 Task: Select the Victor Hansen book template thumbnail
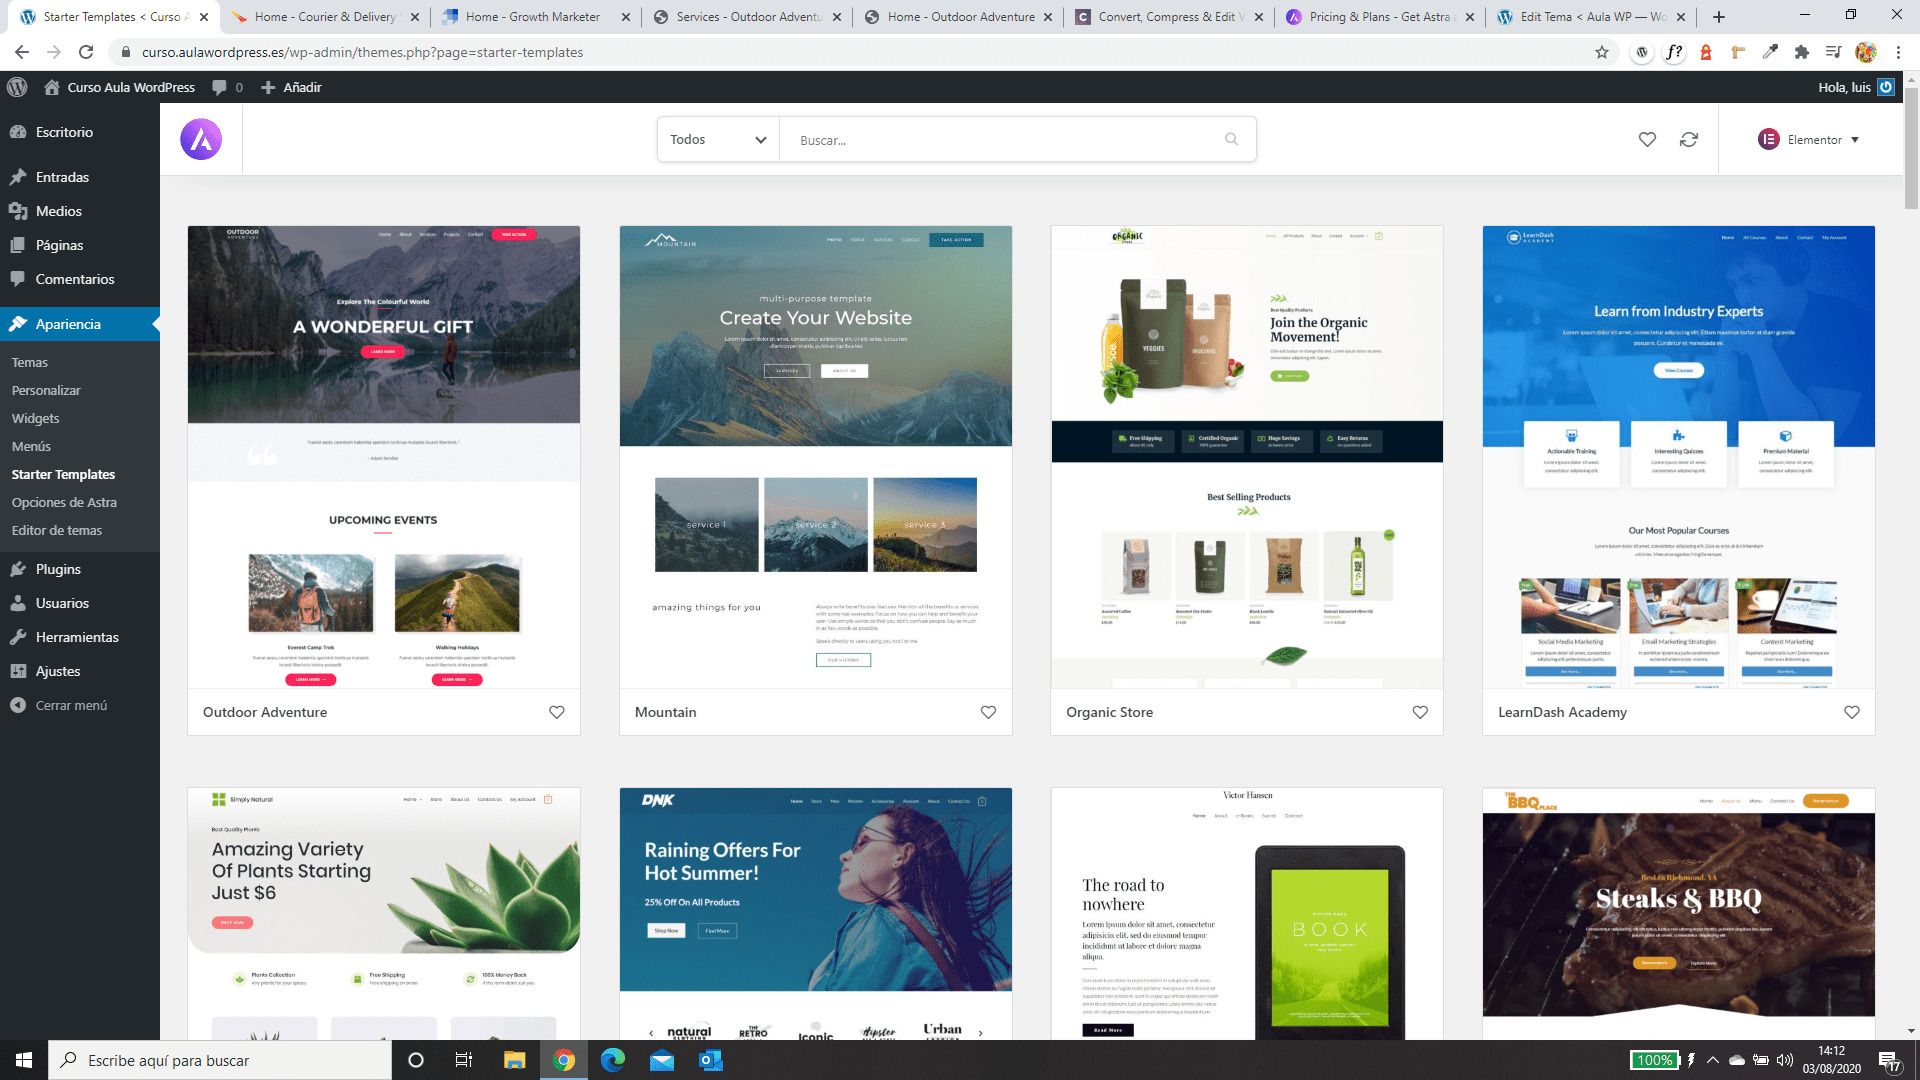click(1247, 914)
